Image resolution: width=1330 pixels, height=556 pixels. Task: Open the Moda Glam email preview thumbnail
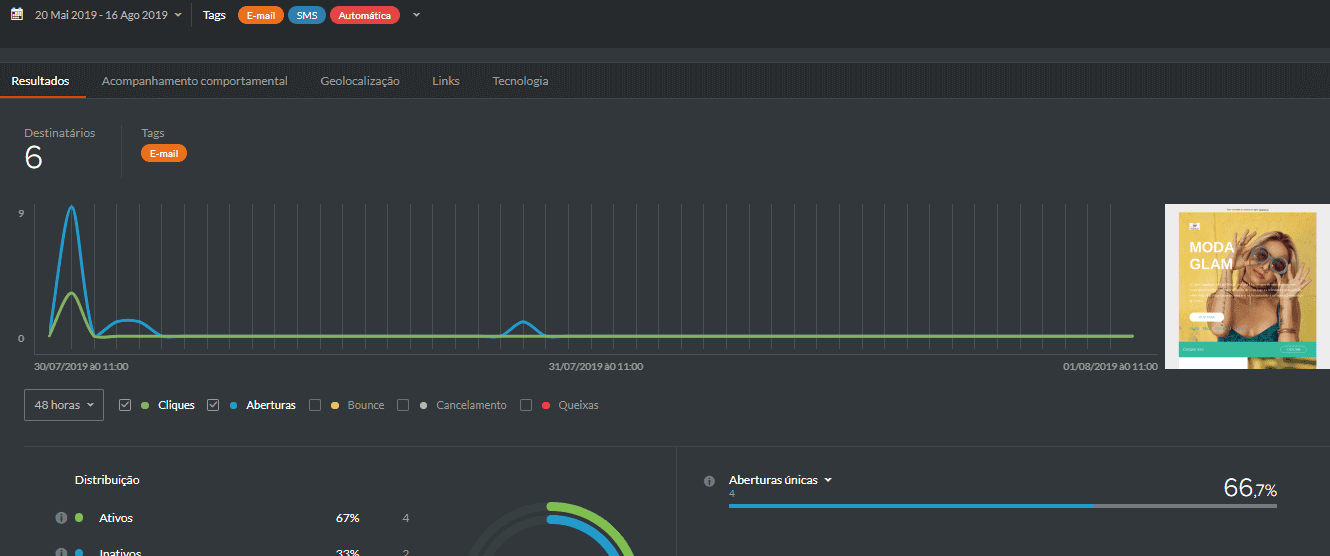(x=1247, y=286)
